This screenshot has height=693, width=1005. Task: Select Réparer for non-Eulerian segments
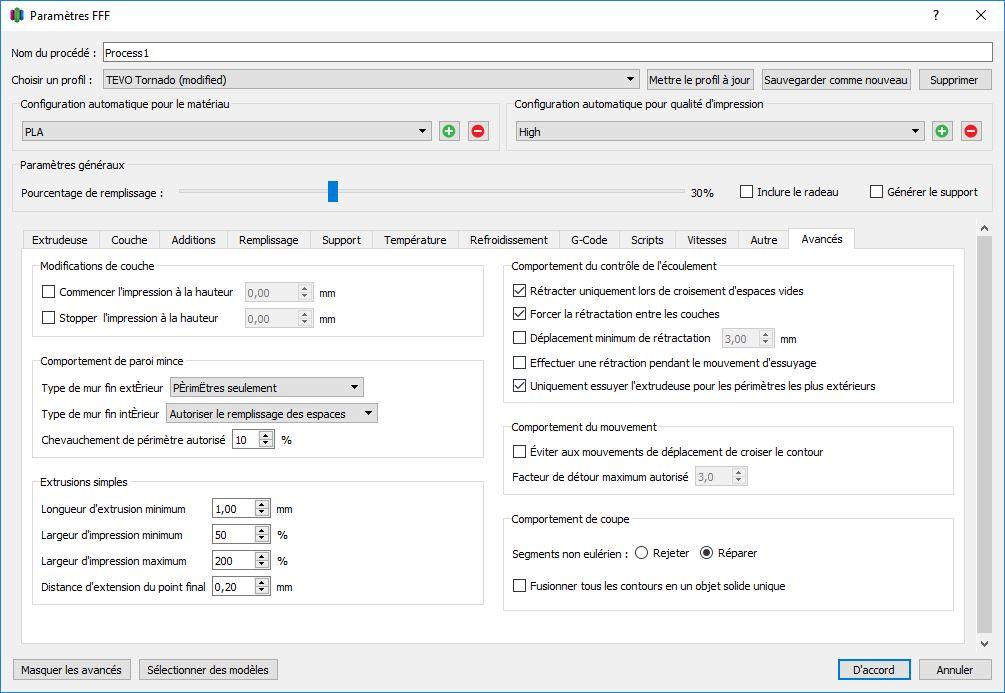(x=706, y=553)
